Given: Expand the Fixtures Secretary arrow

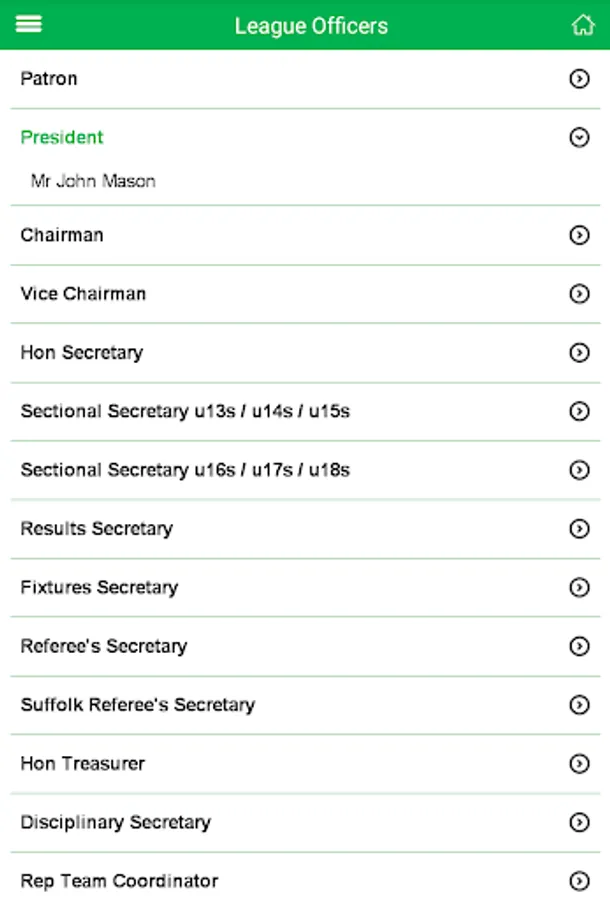Looking at the screenshot, I should coord(579,587).
